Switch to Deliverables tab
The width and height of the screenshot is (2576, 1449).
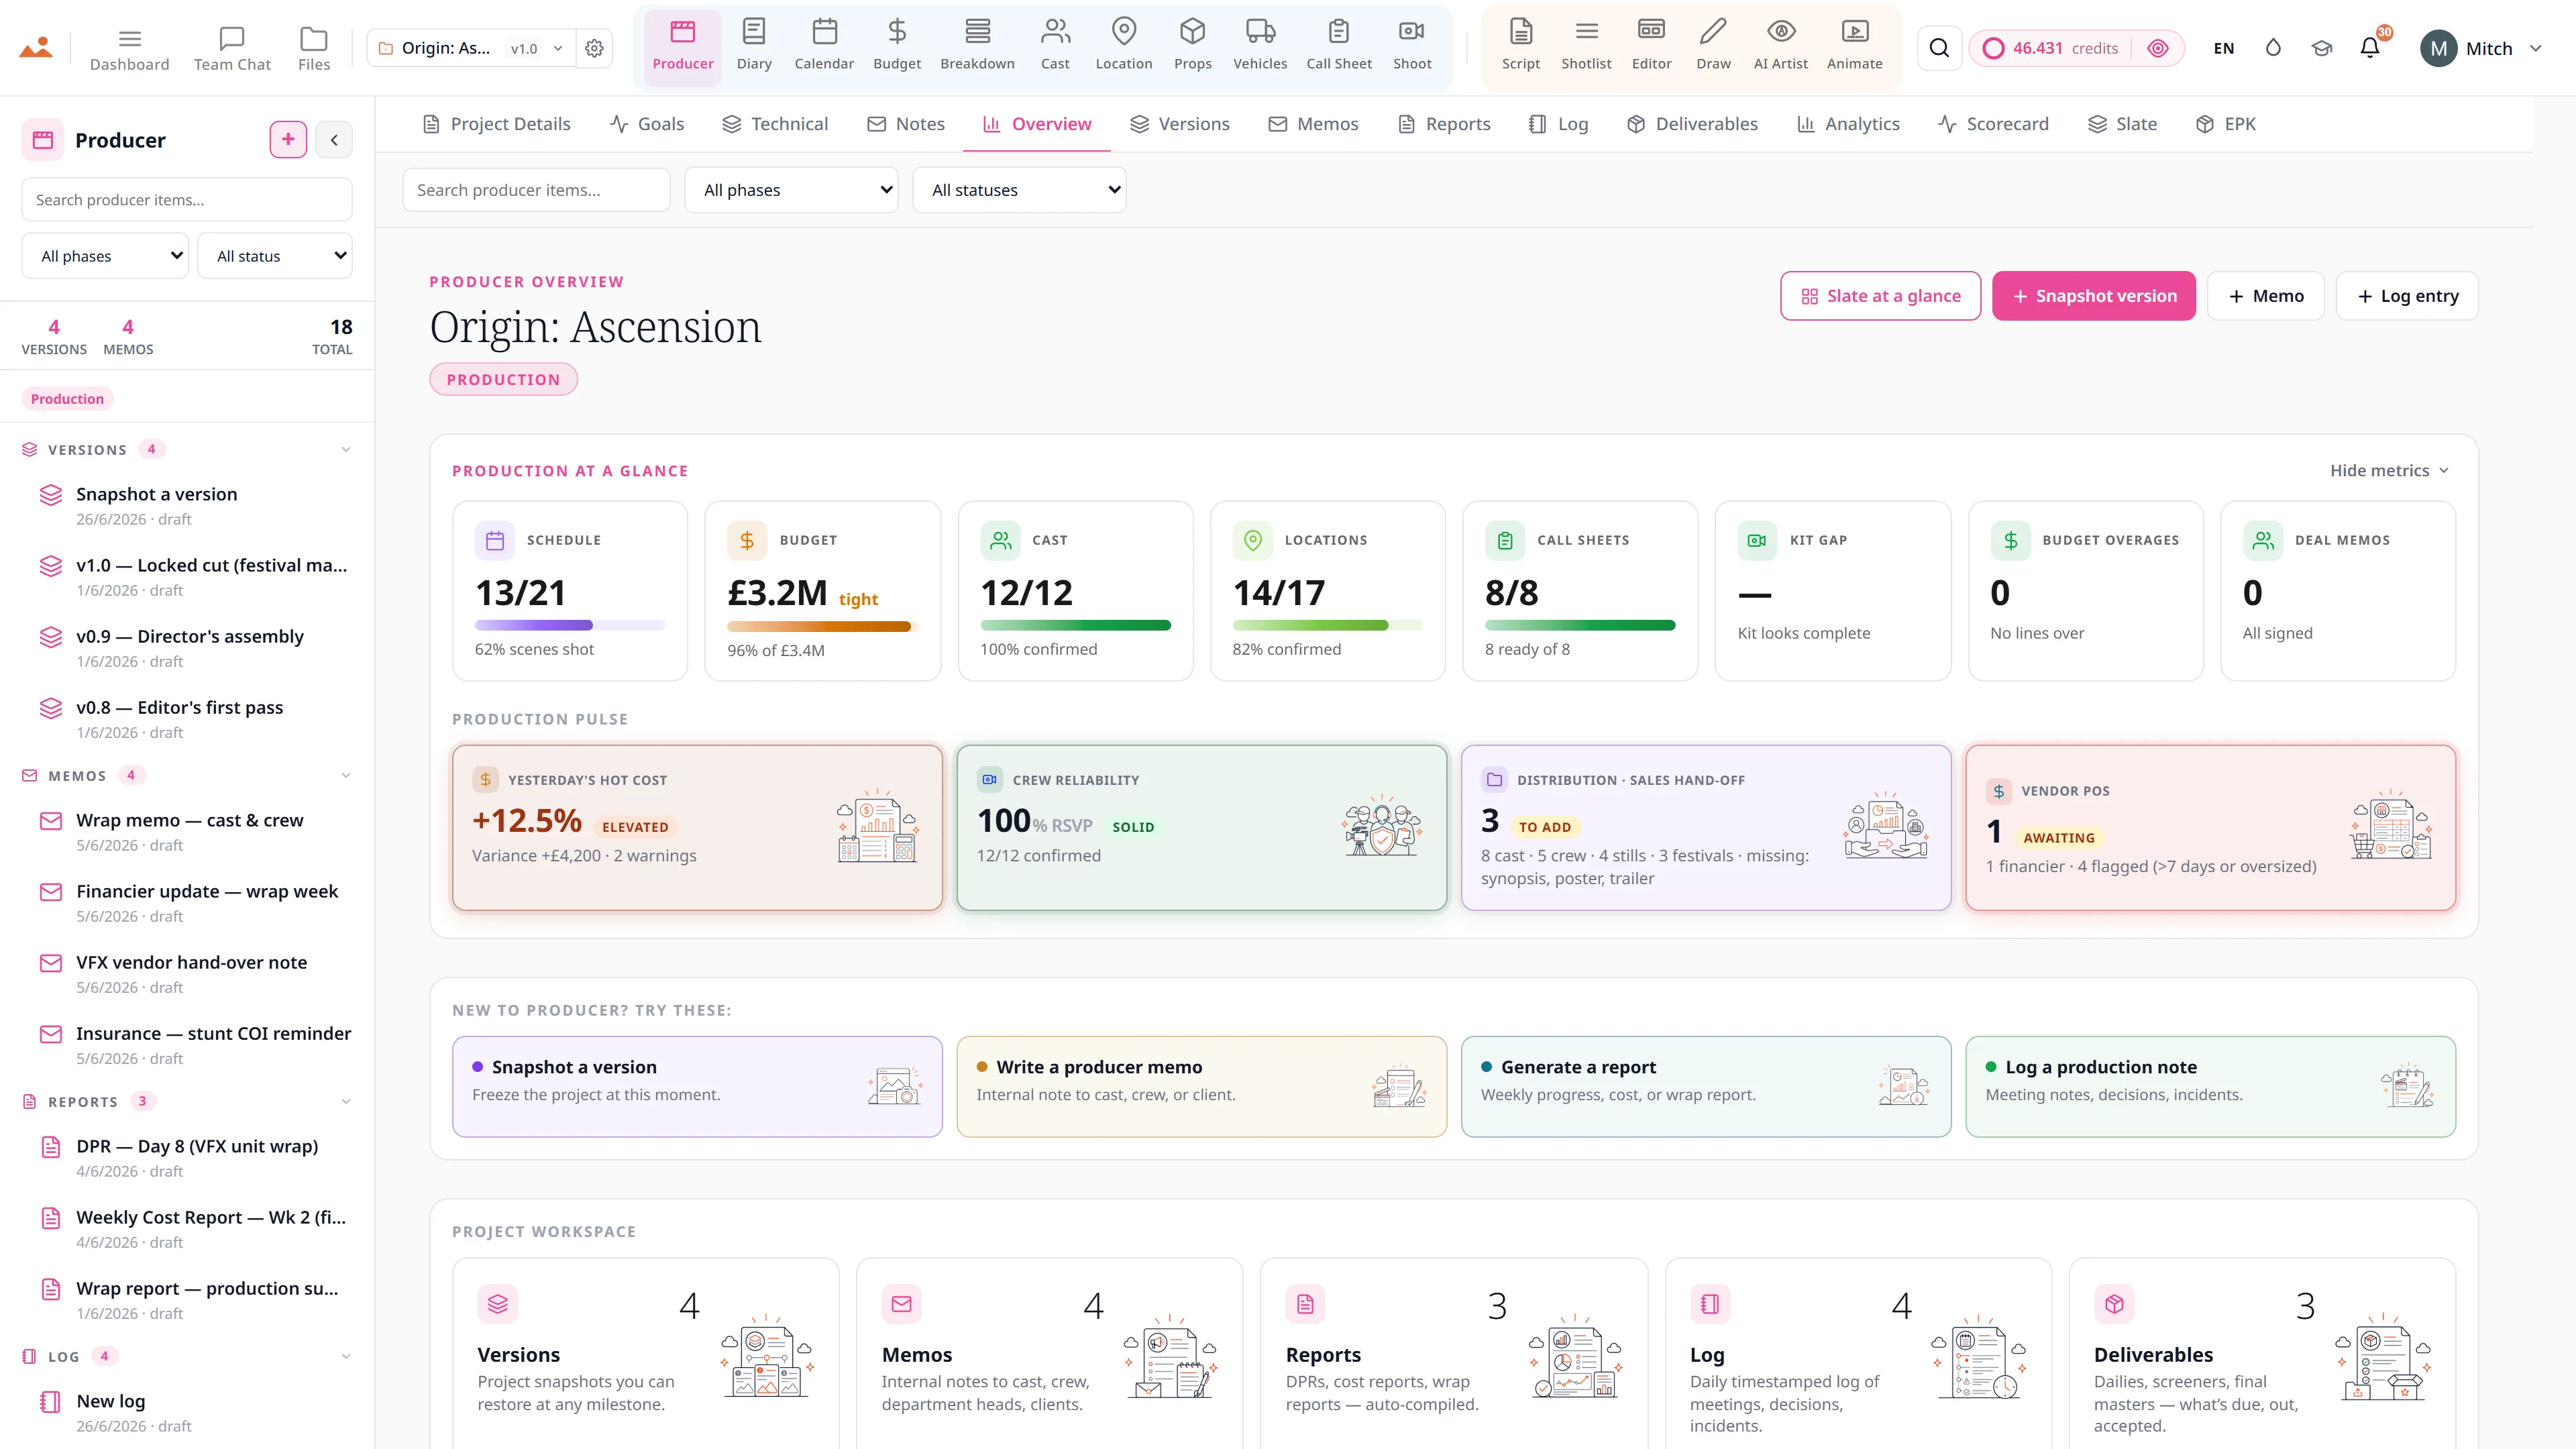1692,124
